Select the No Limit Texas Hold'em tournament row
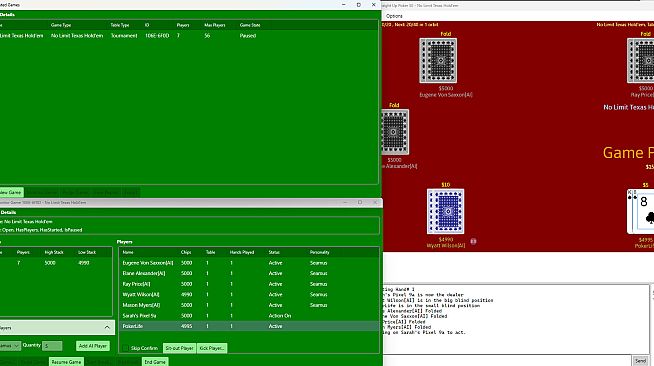The height and width of the screenshot is (366, 654). [x=189, y=36]
